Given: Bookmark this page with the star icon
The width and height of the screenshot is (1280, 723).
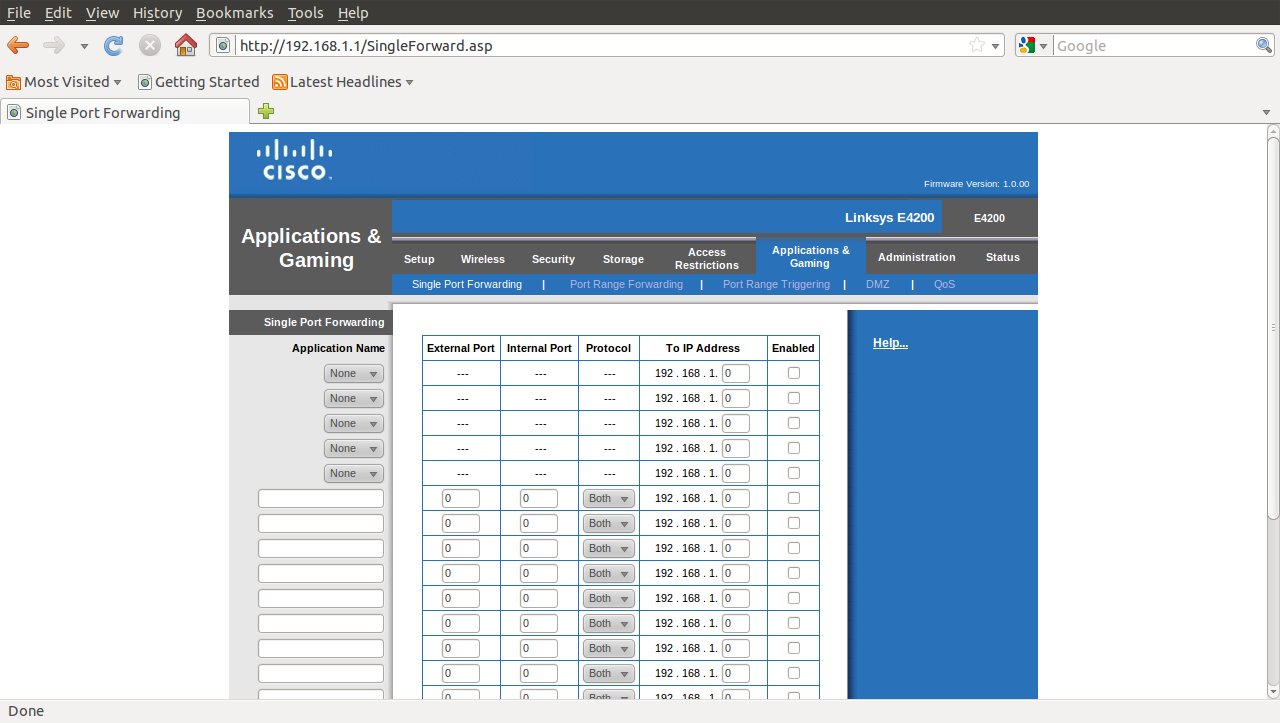Looking at the screenshot, I should 976,45.
